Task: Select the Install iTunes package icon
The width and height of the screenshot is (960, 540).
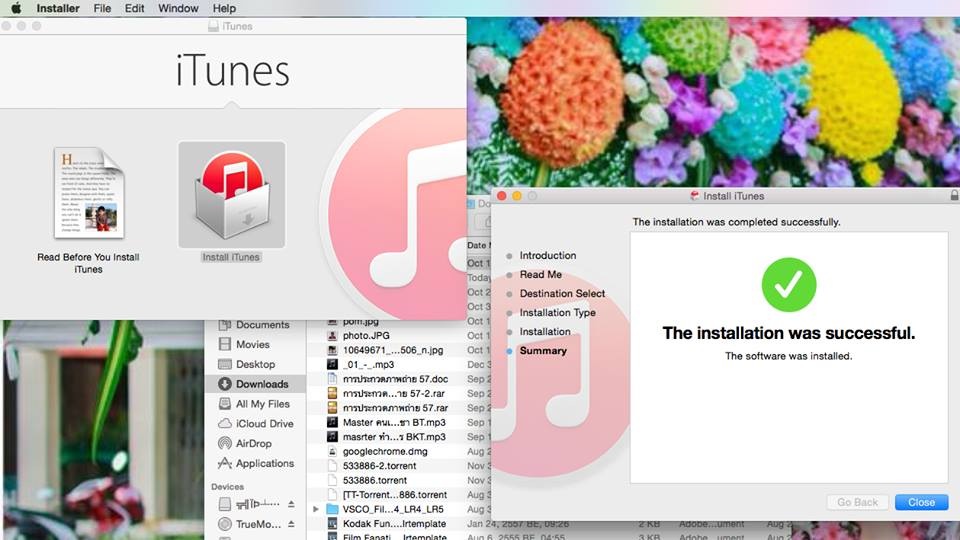Action: (231, 195)
